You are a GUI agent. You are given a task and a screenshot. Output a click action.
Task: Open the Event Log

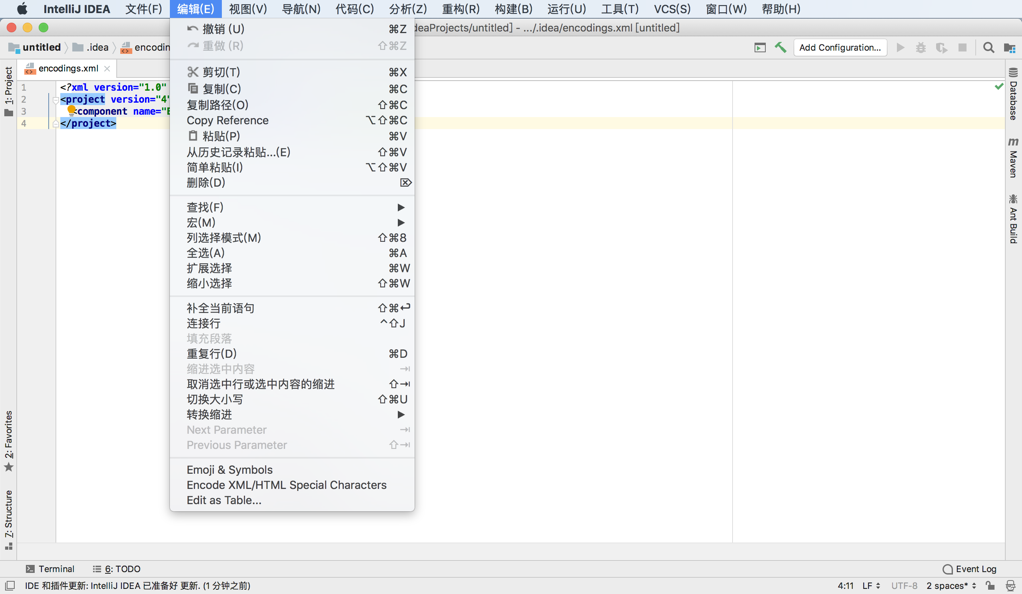(969, 569)
